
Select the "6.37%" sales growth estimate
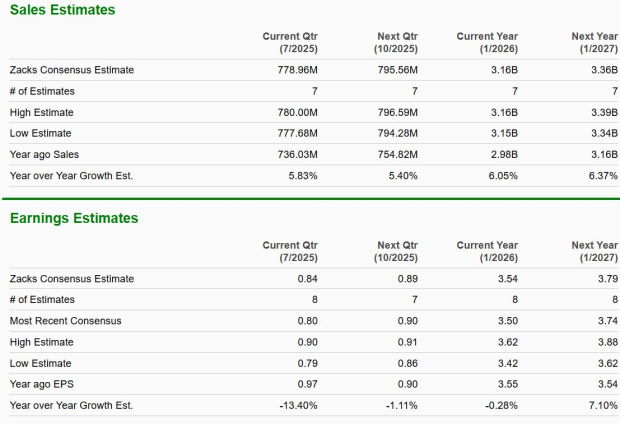603,176
